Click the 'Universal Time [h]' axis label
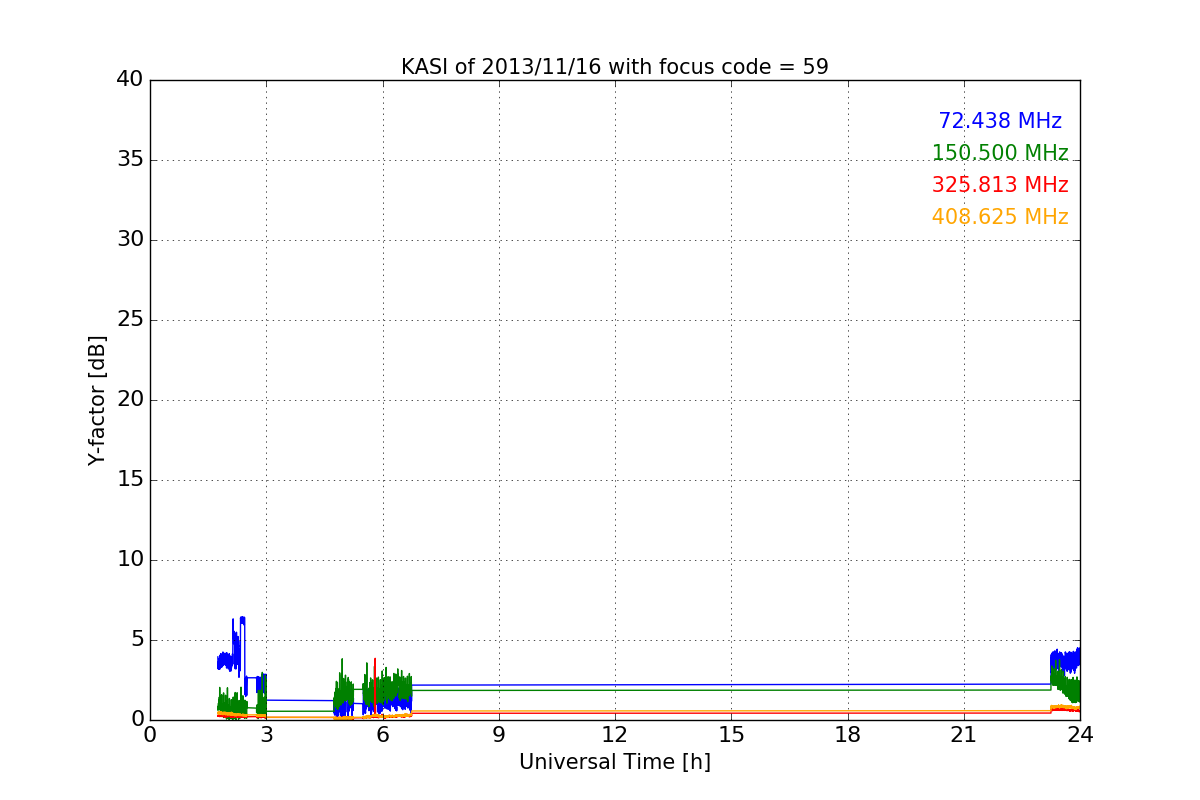This screenshot has height=800, width=1200. tap(614, 762)
